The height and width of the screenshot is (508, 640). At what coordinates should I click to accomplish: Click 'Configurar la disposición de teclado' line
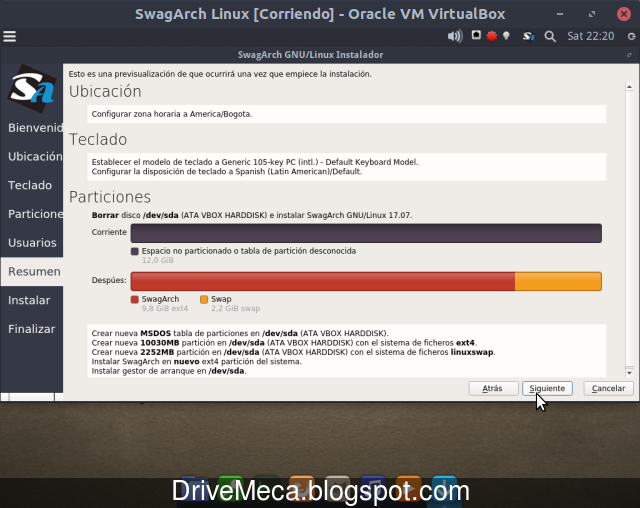tap(227, 171)
